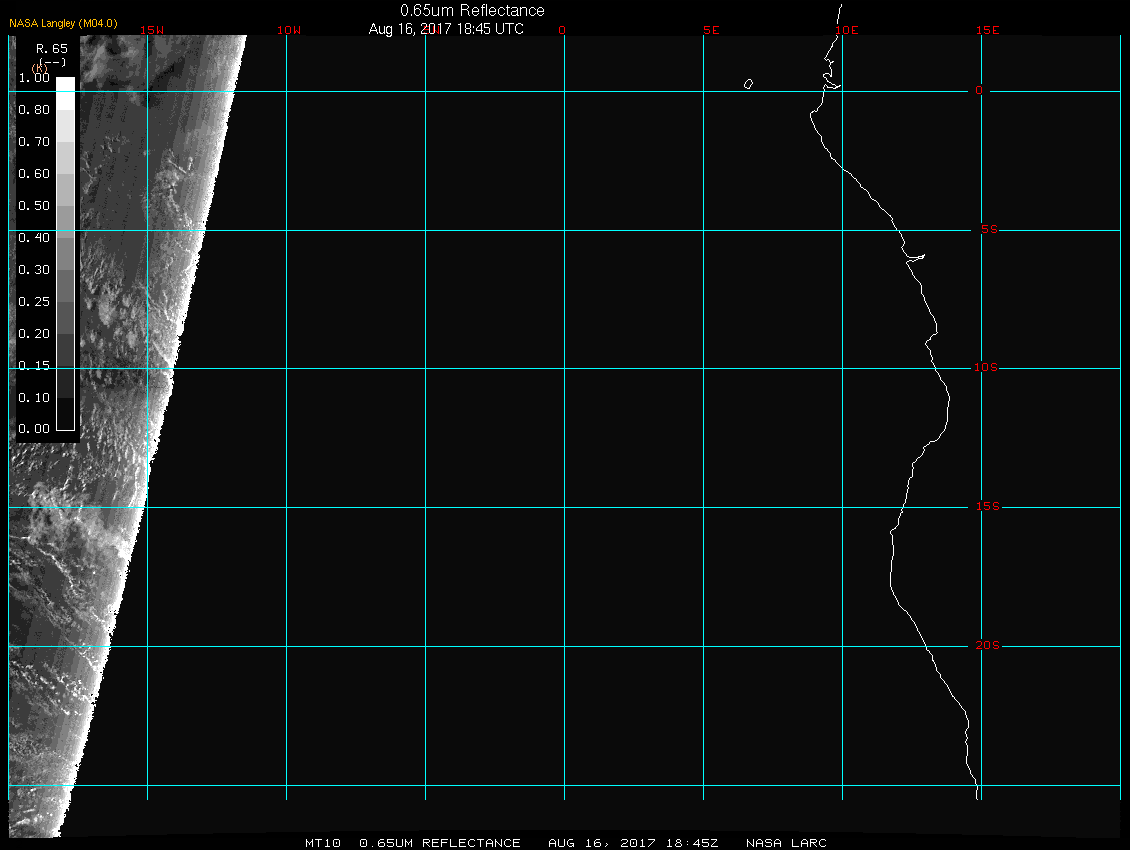Click the 15S latitude label

[985, 507]
